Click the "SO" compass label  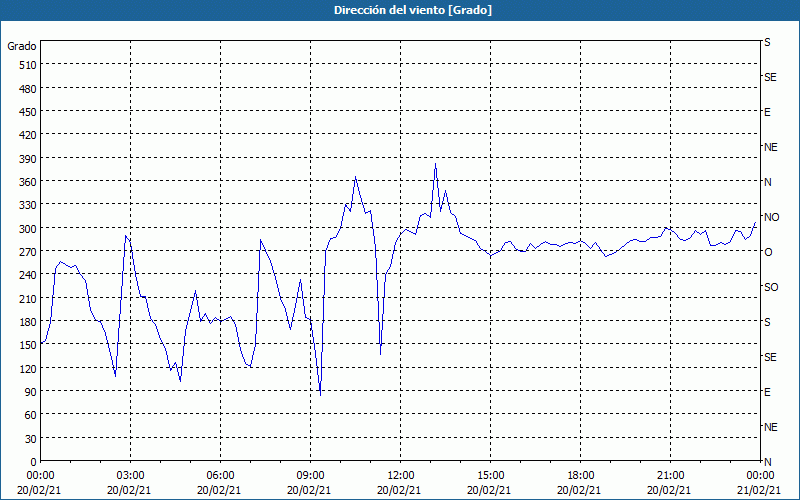[771, 287]
